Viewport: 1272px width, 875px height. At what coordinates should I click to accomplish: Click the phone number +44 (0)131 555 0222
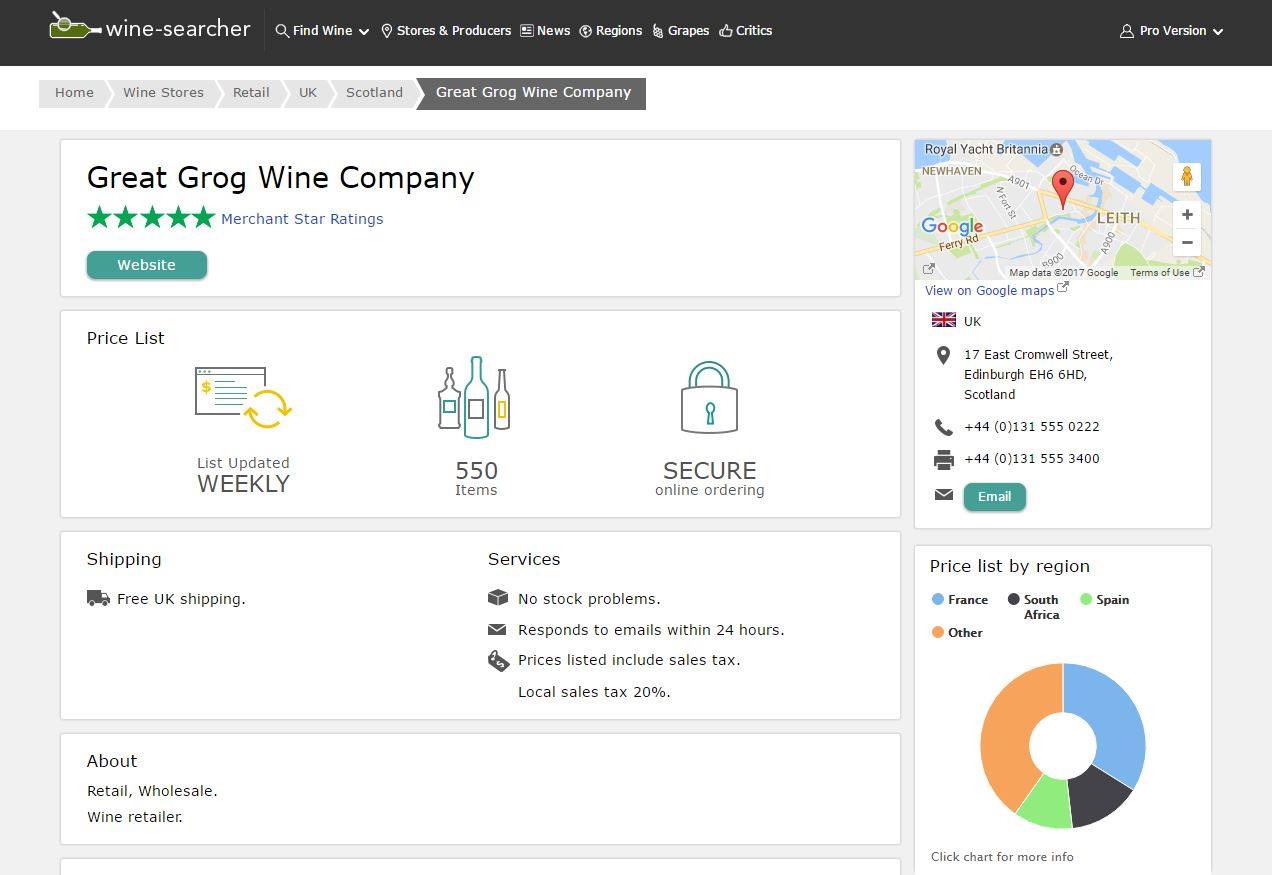click(x=1032, y=427)
